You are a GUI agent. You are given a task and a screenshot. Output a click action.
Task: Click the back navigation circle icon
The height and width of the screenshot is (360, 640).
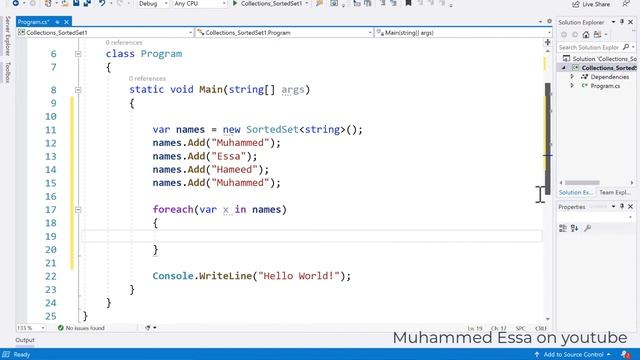15,3
